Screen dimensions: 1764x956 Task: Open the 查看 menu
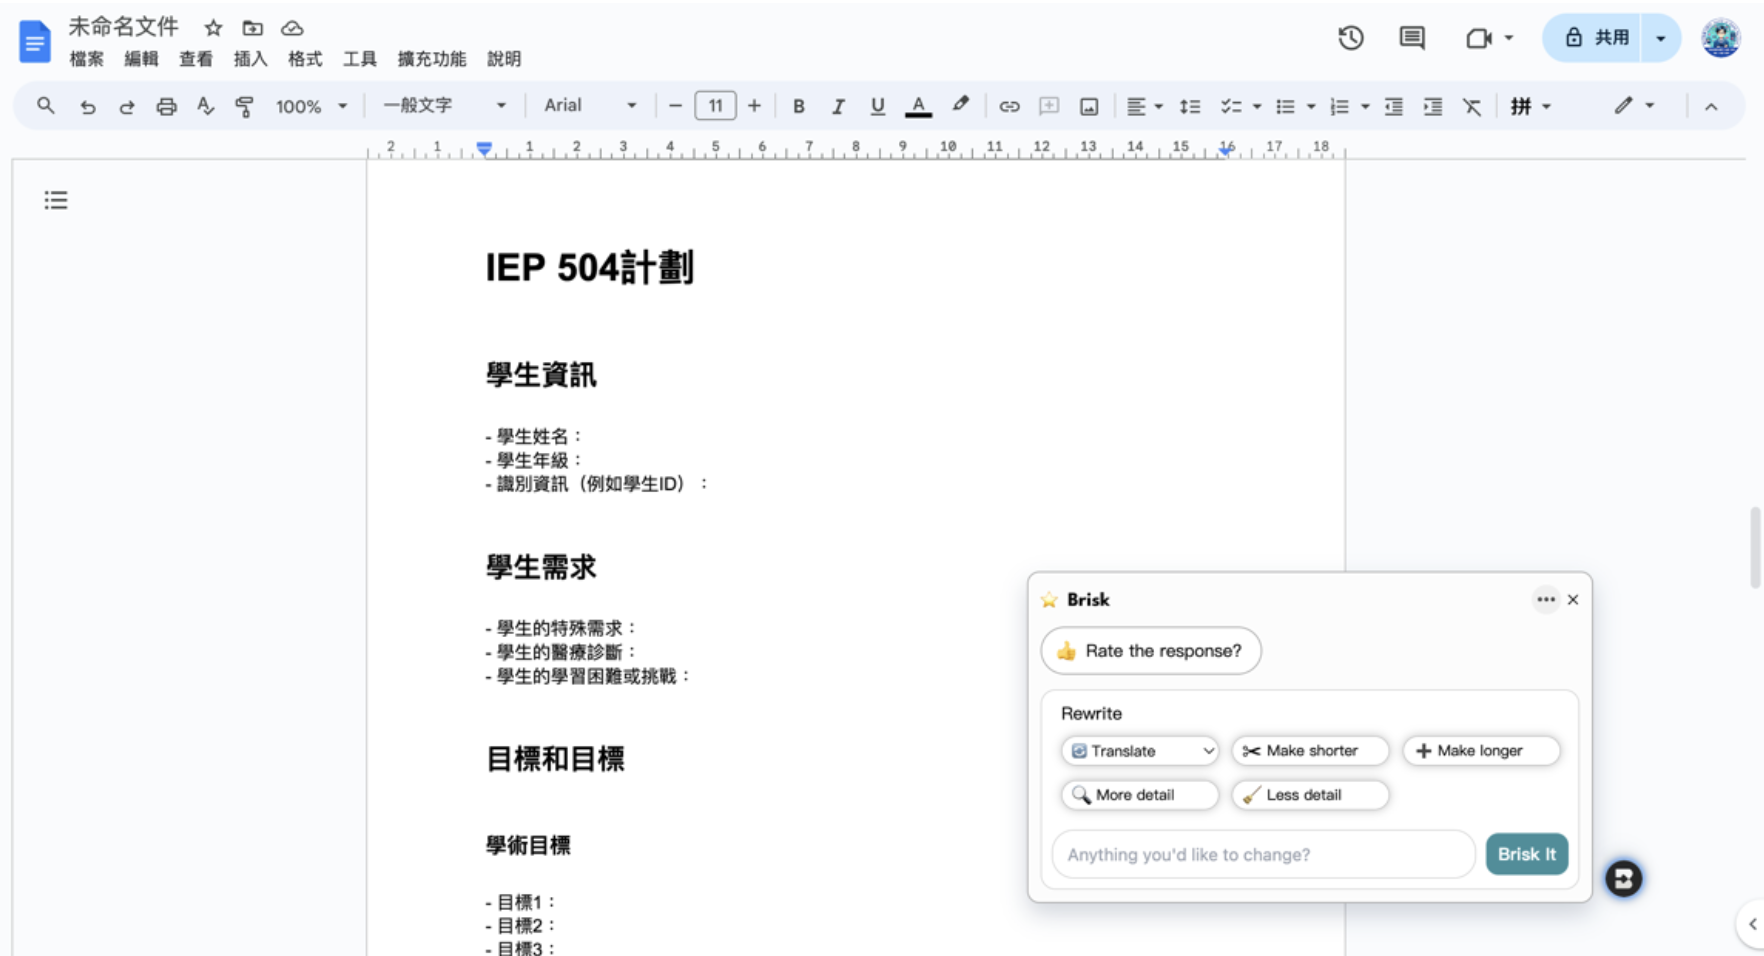point(196,59)
